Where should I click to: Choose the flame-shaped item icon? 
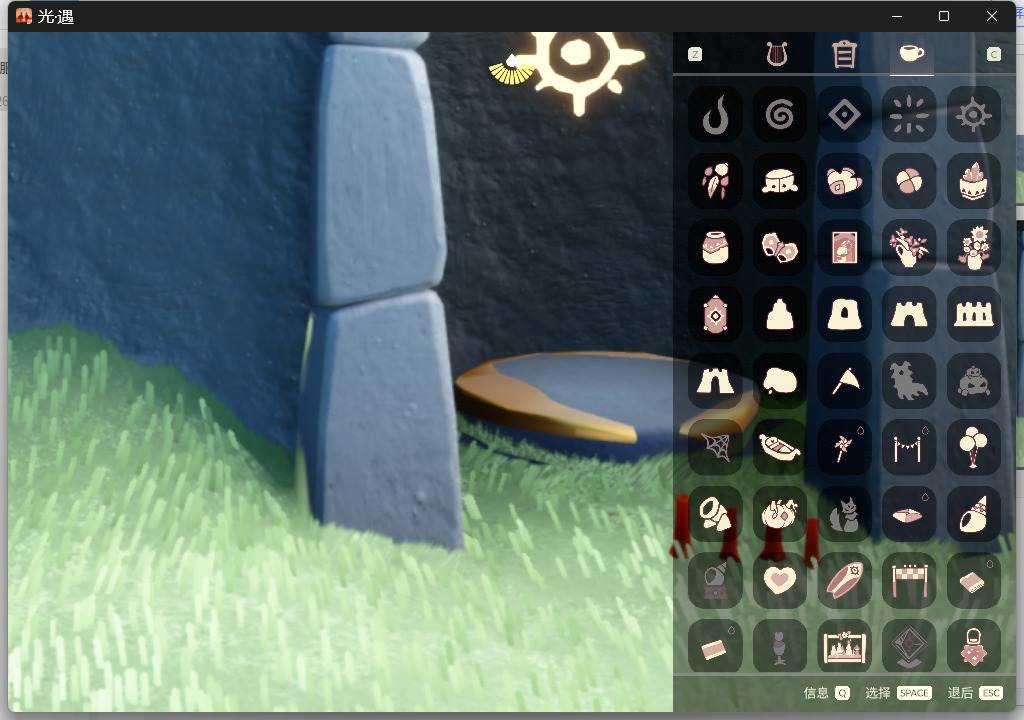click(715, 116)
